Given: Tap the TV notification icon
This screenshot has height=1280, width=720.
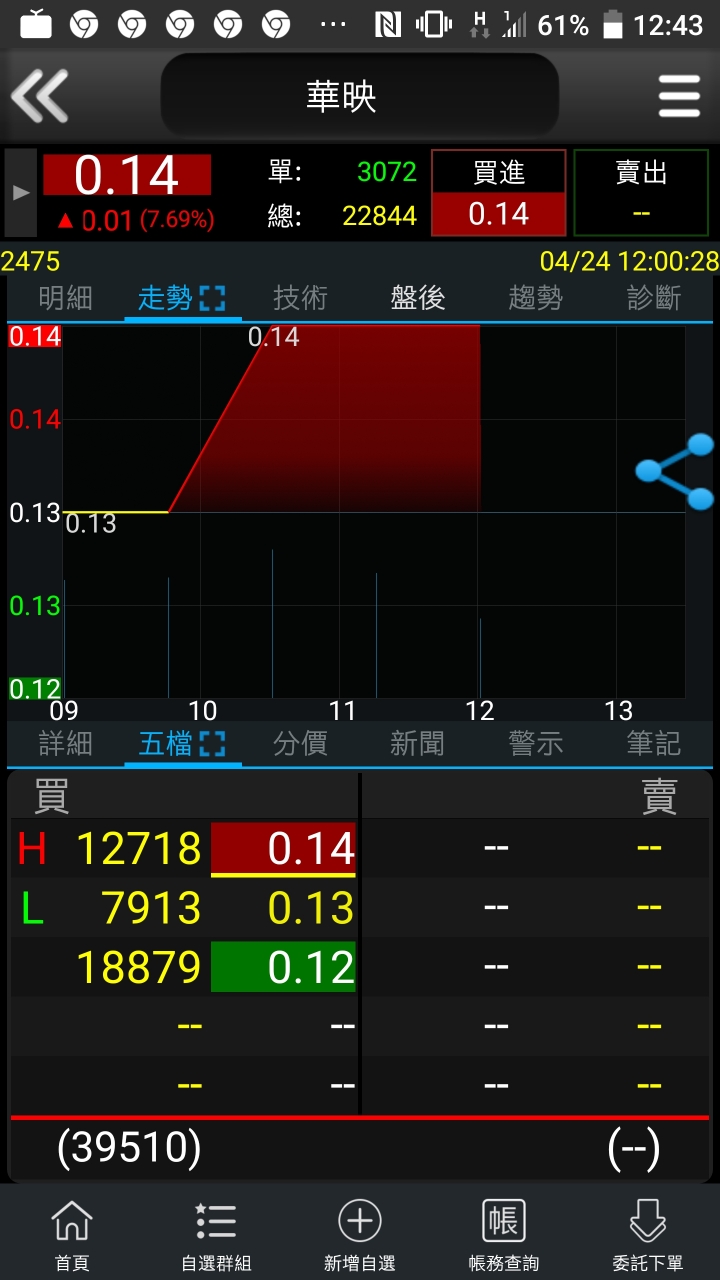Looking at the screenshot, I should (36, 23).
